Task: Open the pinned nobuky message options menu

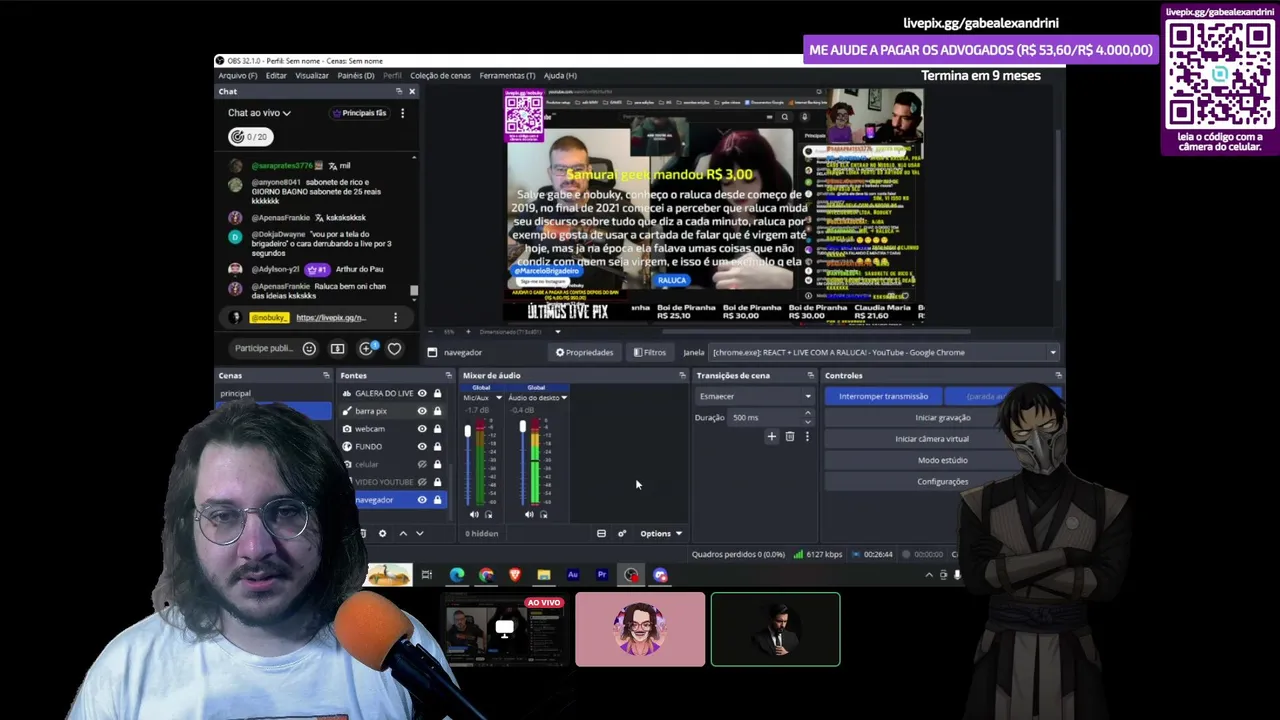Action: [x=395, y=317]
